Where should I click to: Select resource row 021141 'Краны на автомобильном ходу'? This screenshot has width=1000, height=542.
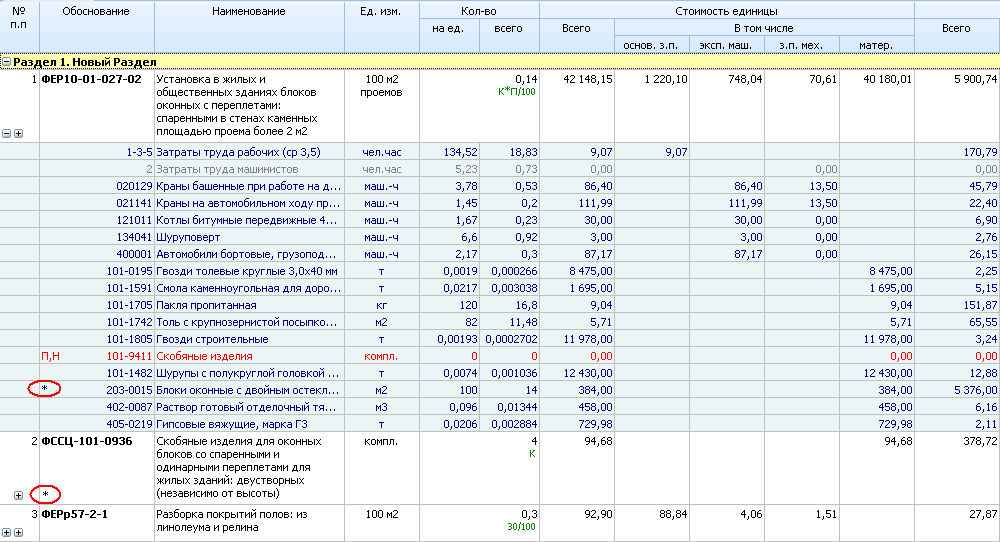pyautogui.click(x=500, y=203)
